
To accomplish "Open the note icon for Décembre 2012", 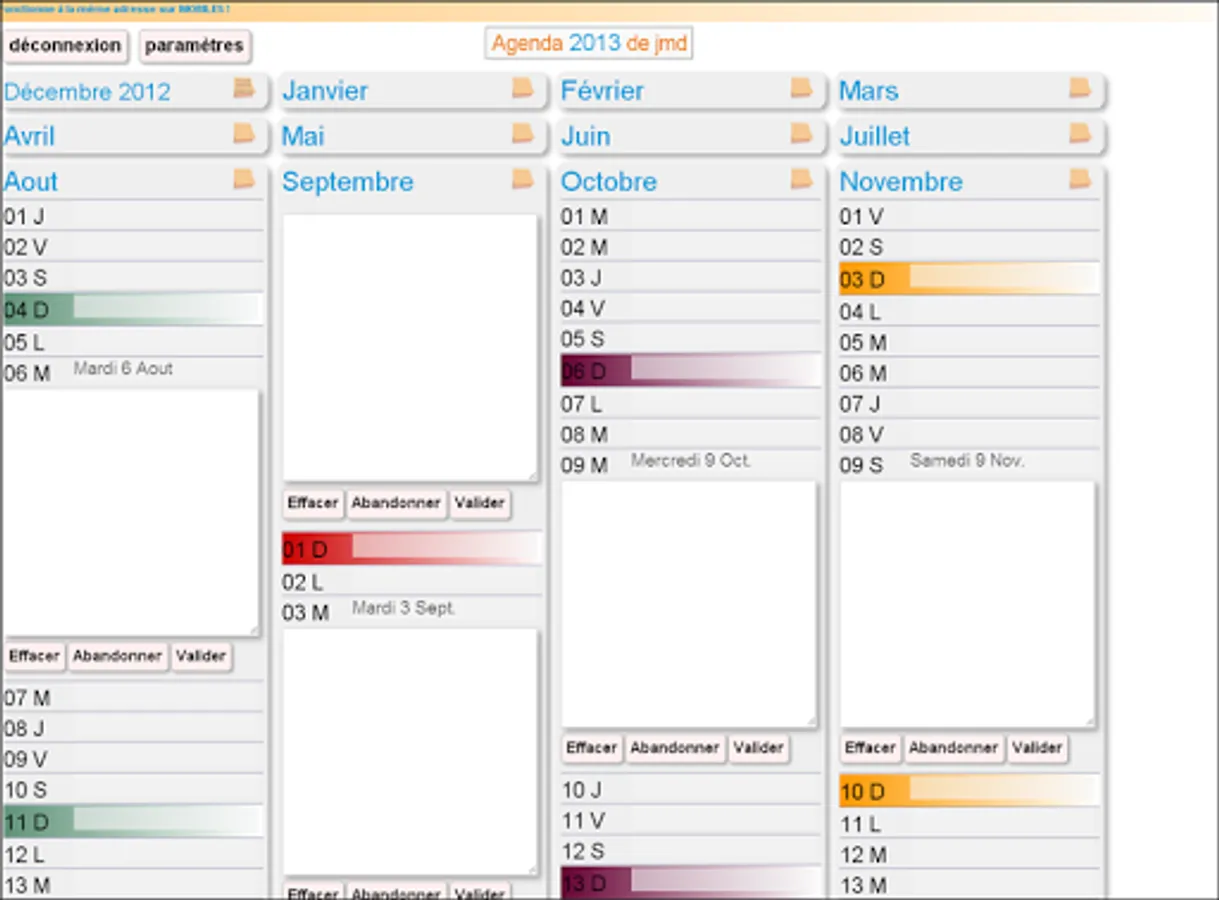I will pyautogui.click(x=244, y=88).
